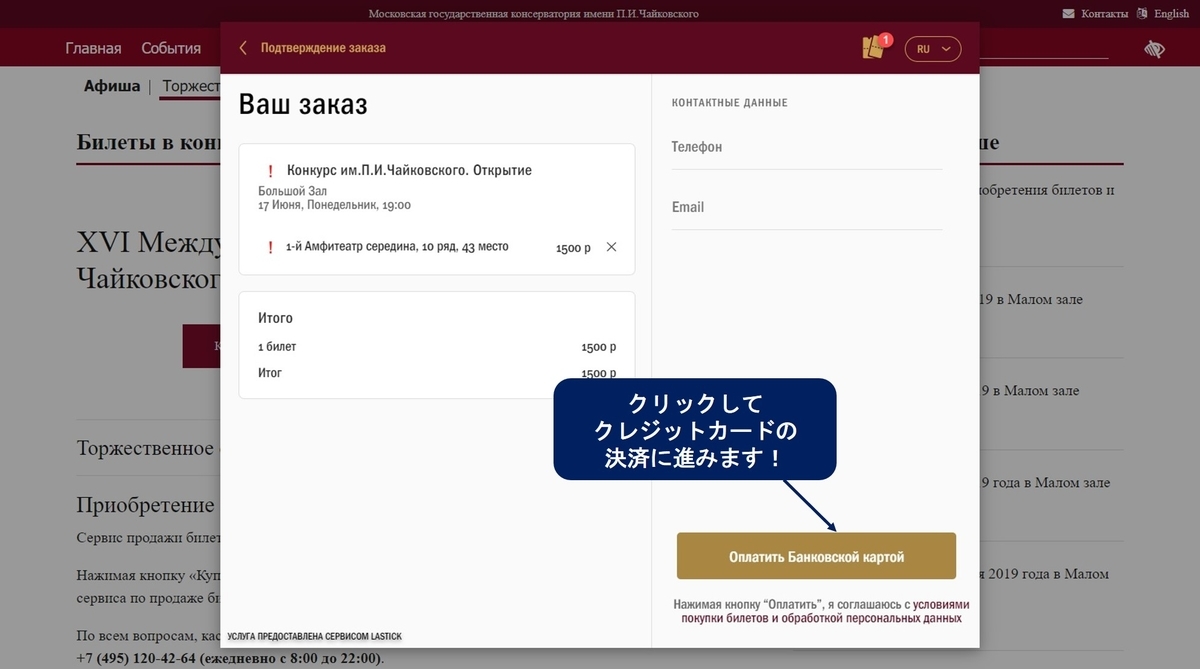Screen dimensions: 1200x669
Task: Open the RU language dropdown
Action: pyautogui.click(x=932, y=47)
